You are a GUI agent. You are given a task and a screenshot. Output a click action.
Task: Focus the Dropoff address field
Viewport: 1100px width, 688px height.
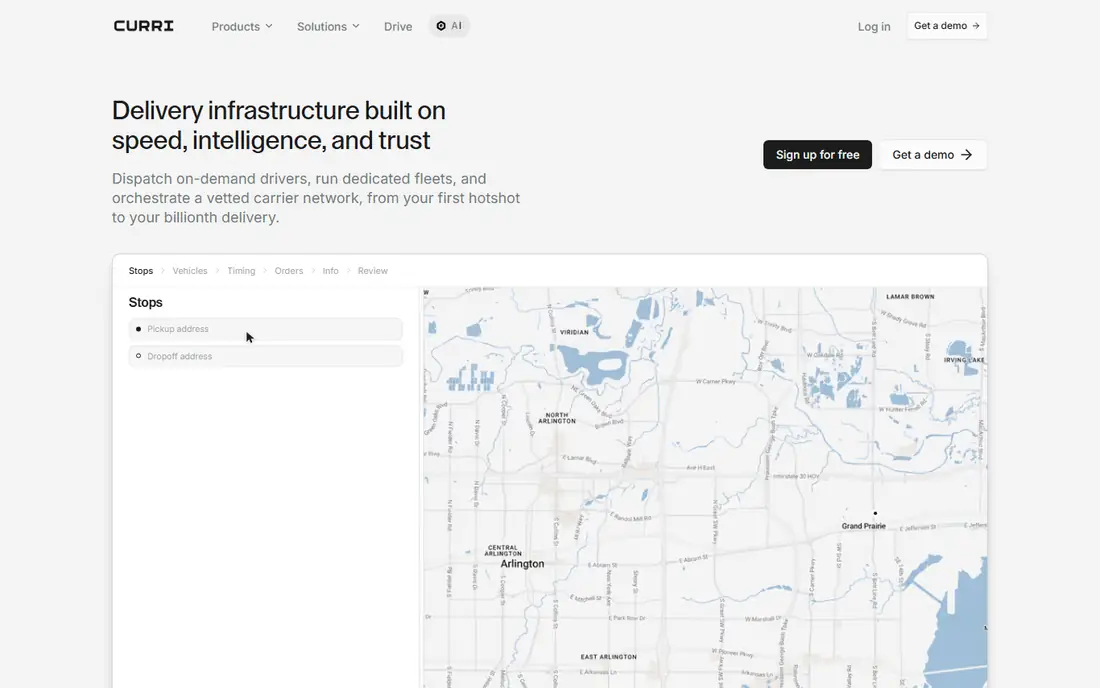(x=265, y=356)
